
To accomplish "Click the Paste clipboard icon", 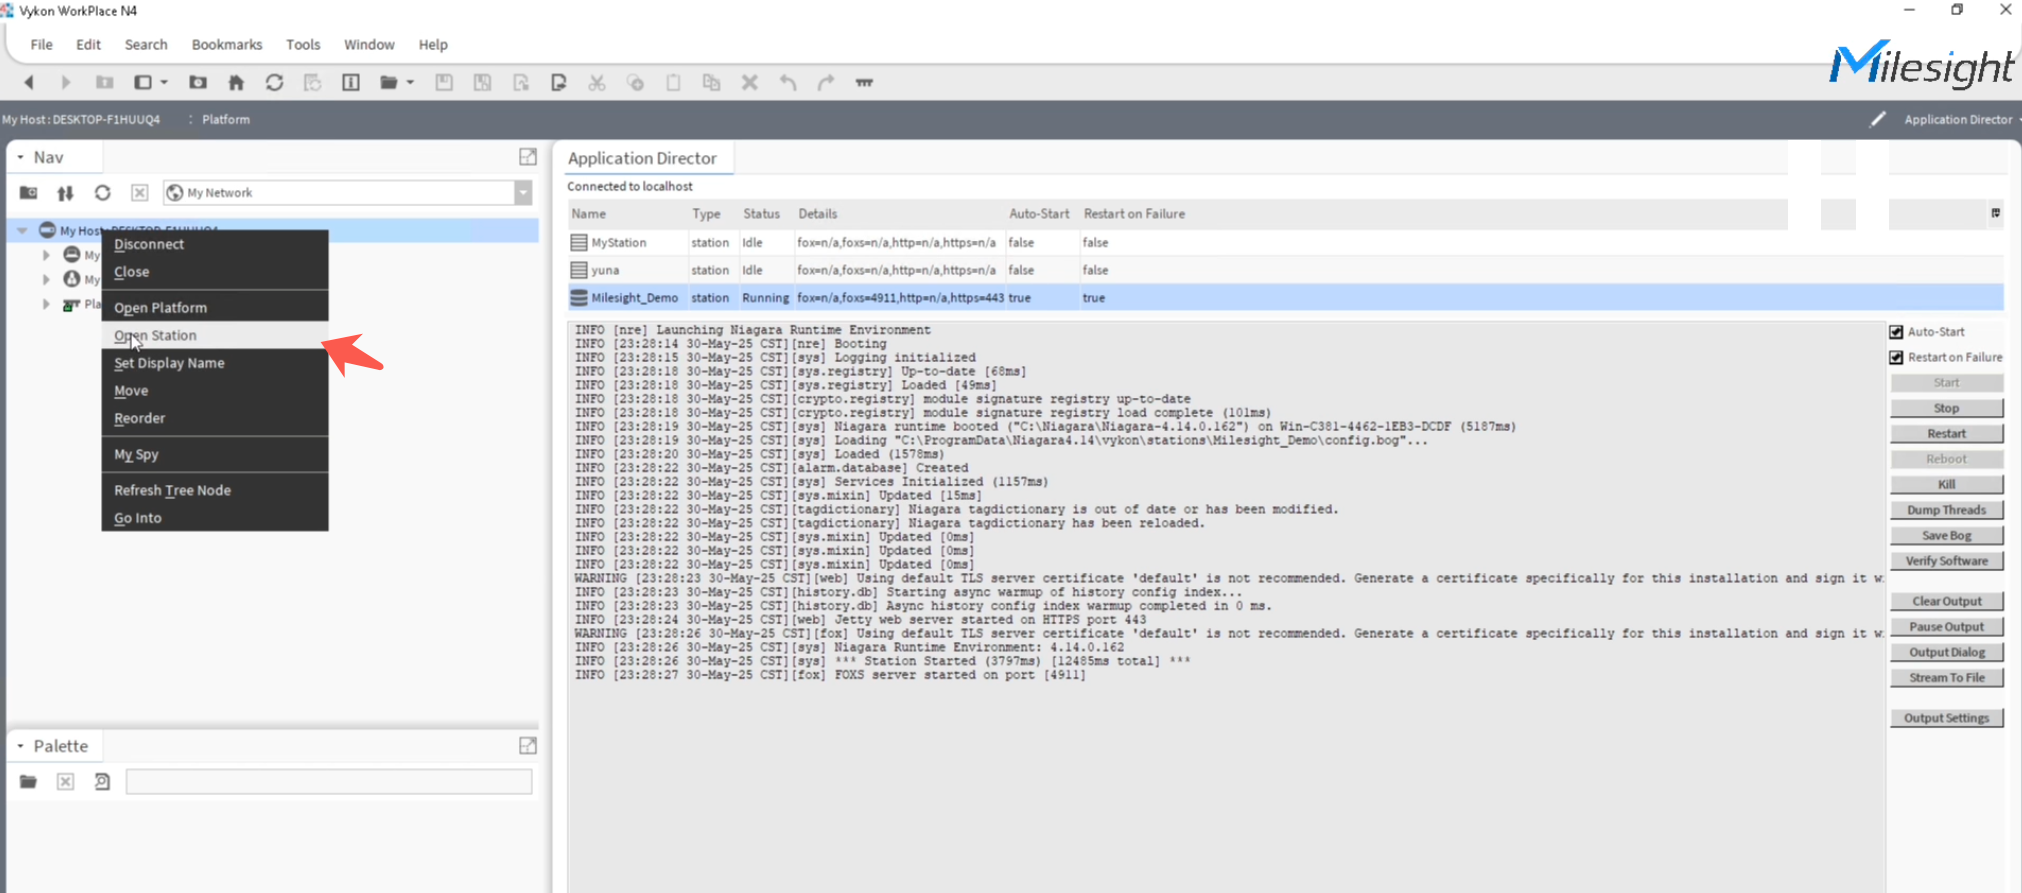I will click(x=673, y=83).
